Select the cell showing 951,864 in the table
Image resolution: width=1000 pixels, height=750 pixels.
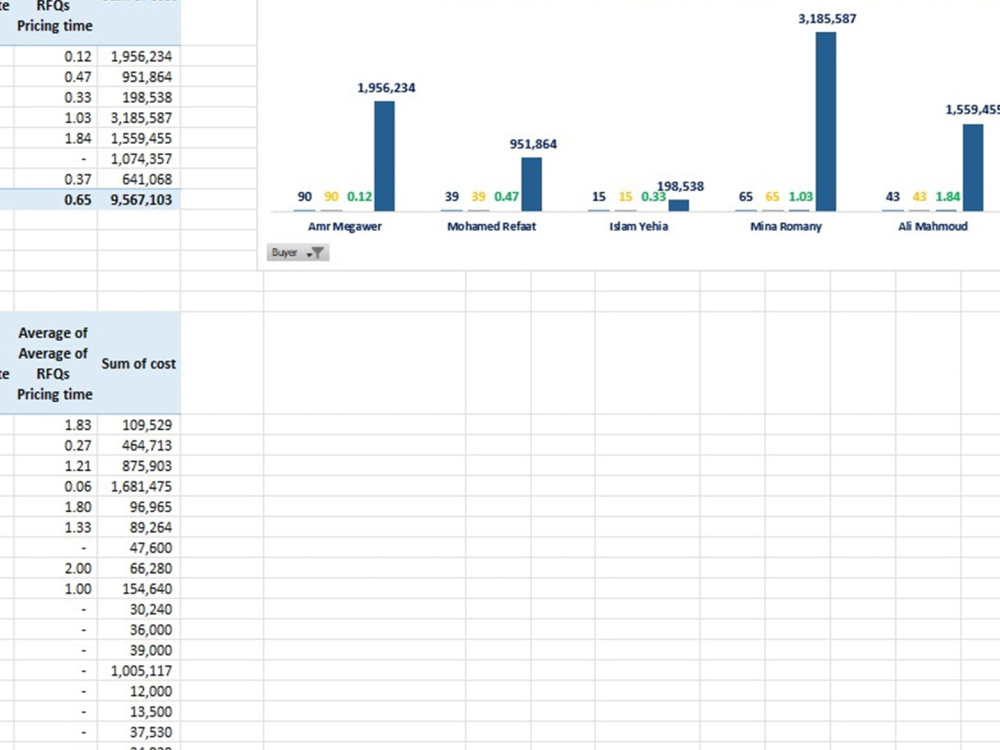point(139,77)
